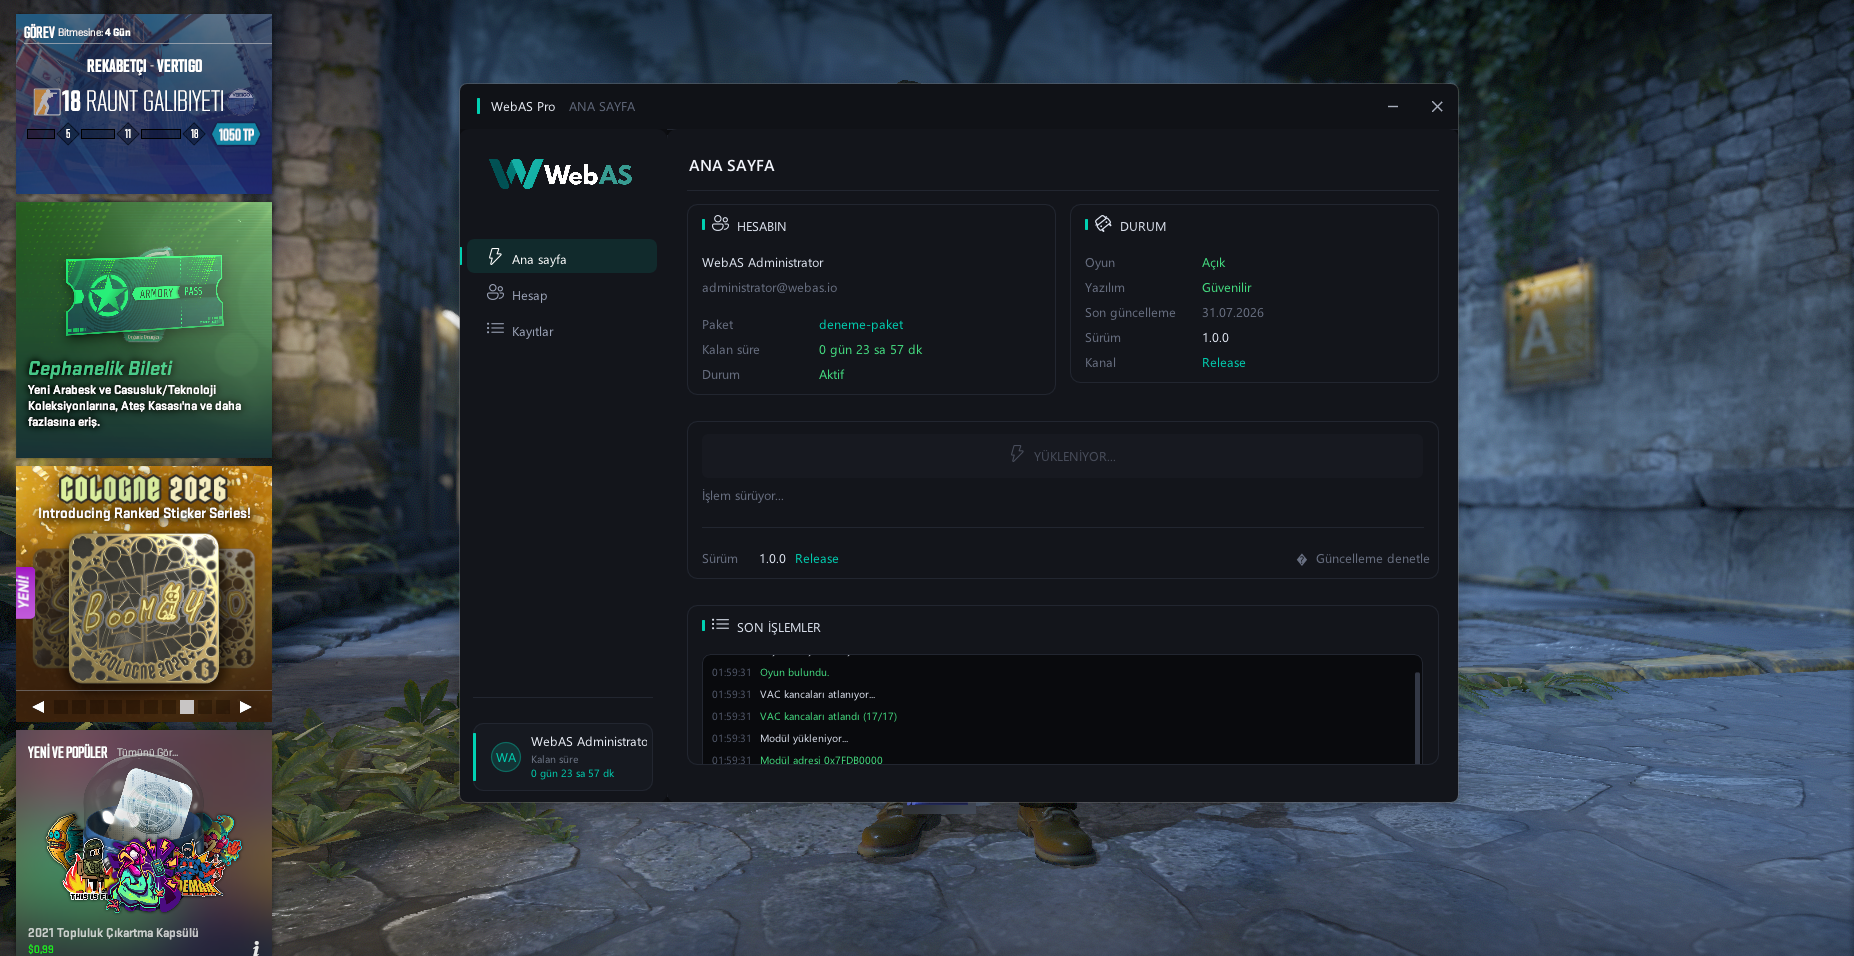Viewport: 1854px width, 956px height.
Task: Click the milestone 5 diamond marker
Action: [68, 134]
